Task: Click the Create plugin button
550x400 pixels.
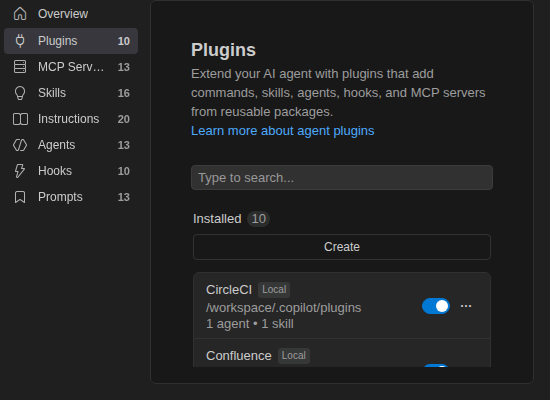Action: pos(342,247)
